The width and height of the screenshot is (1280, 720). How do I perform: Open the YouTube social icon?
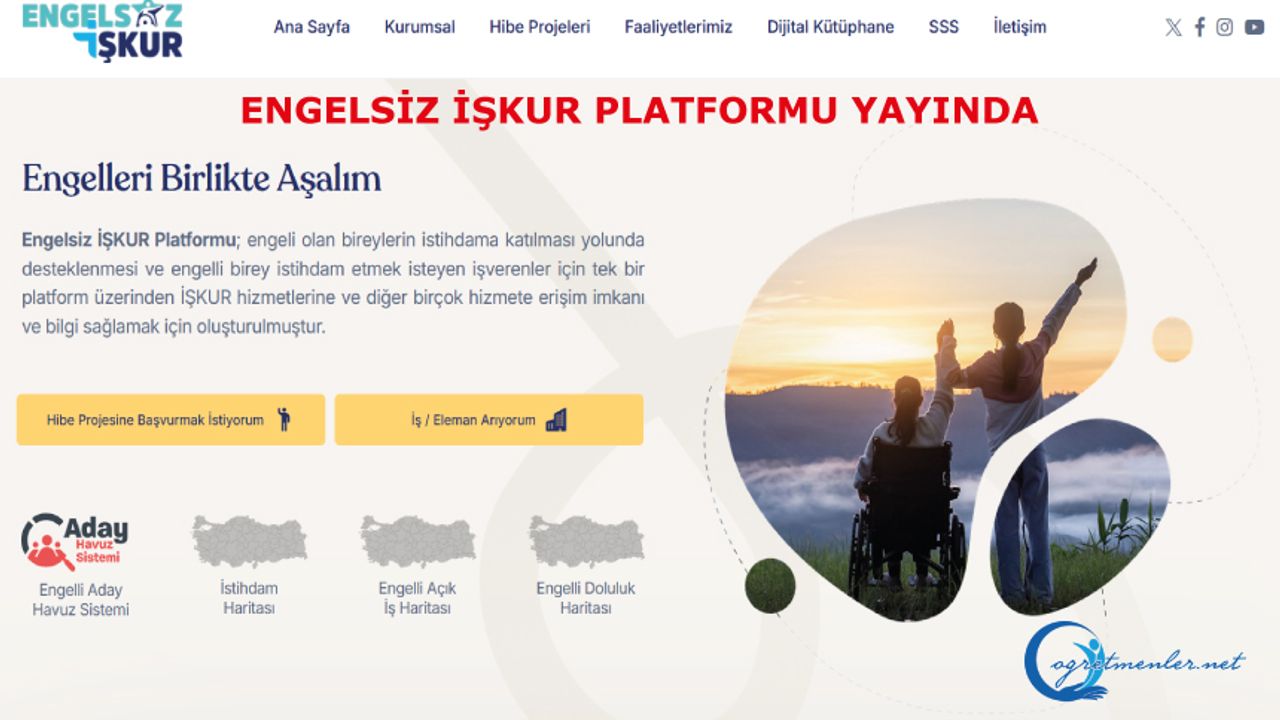tap(1254, 27)
